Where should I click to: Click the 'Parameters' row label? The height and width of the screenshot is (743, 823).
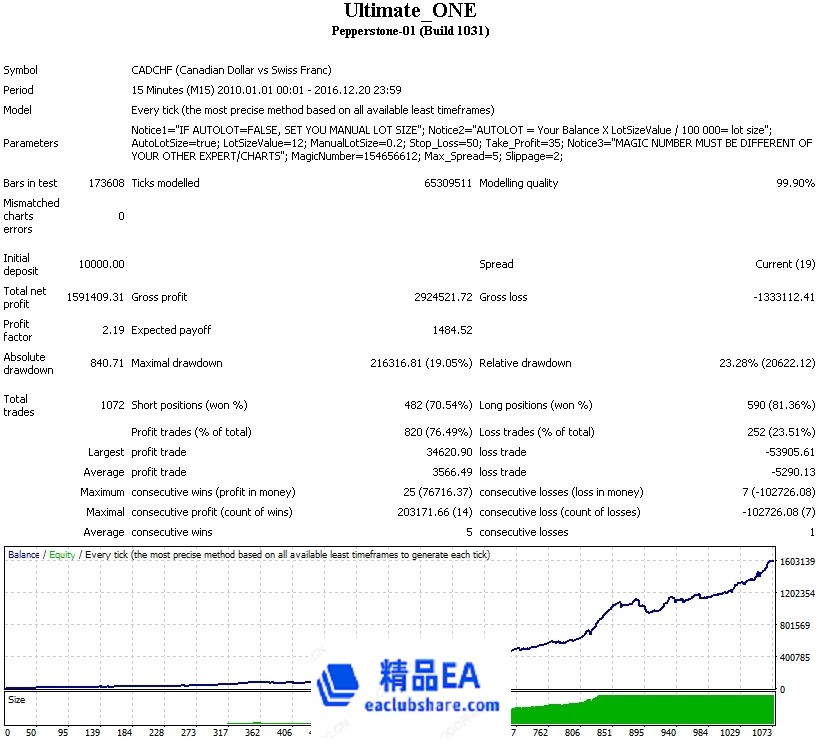(x=30, y=143)
